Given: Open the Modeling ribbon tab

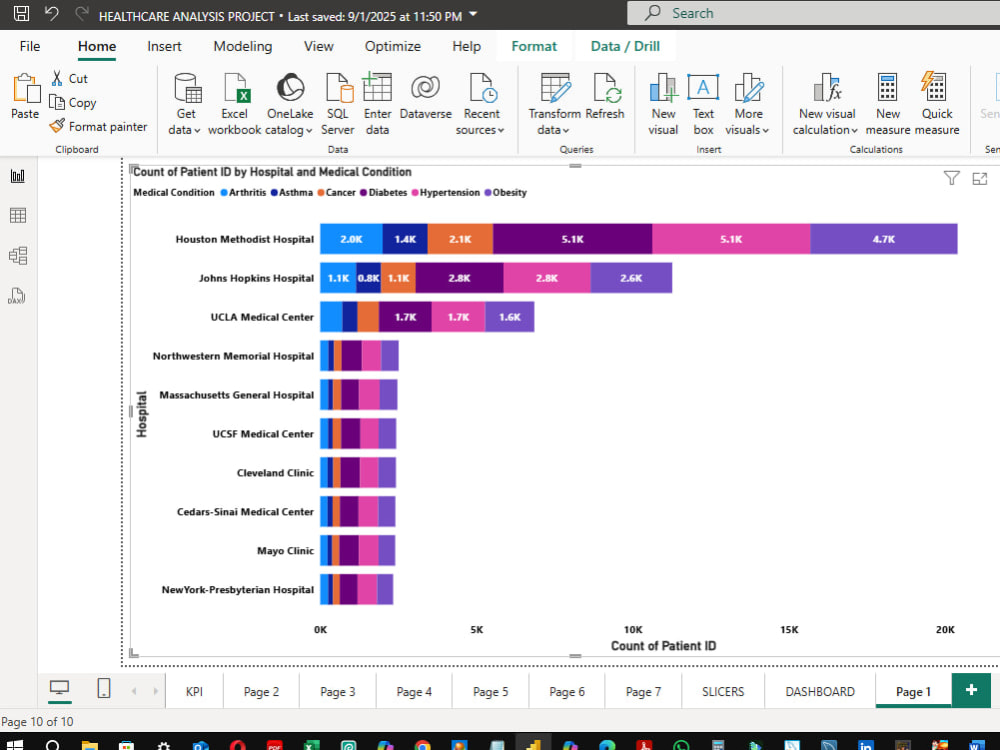Looking at the screenshot, I should point(242,46).
